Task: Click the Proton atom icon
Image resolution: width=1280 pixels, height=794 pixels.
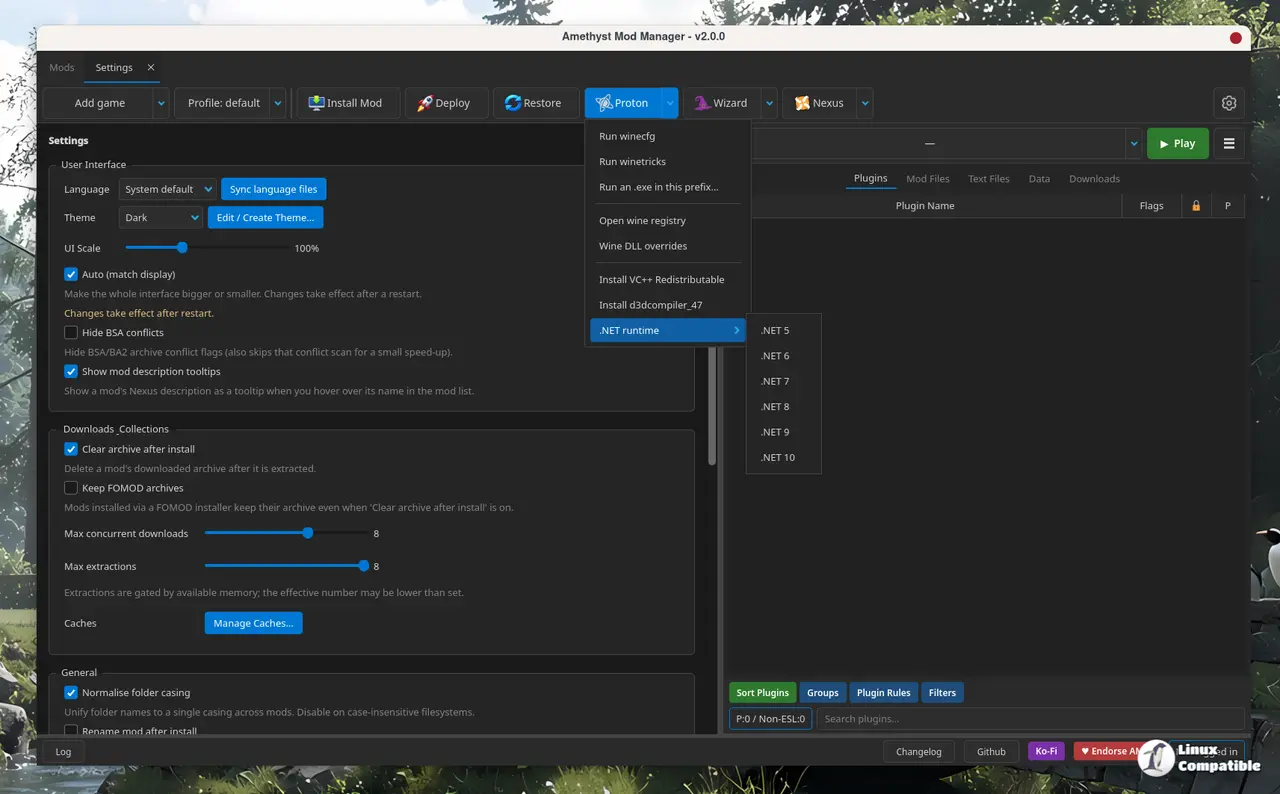Action: [604, 103]
